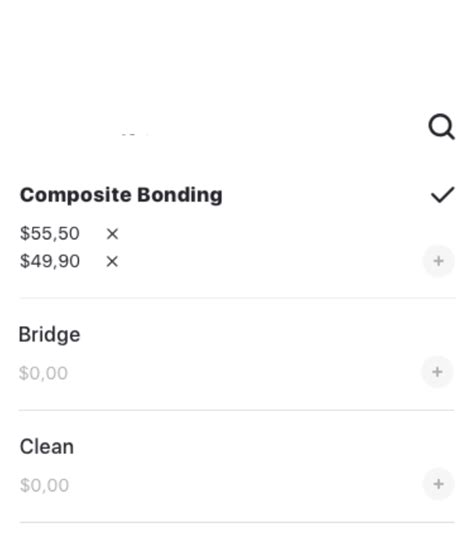Open search with the magnifier icon
This screenshot has height=541, width=474.
441,127
